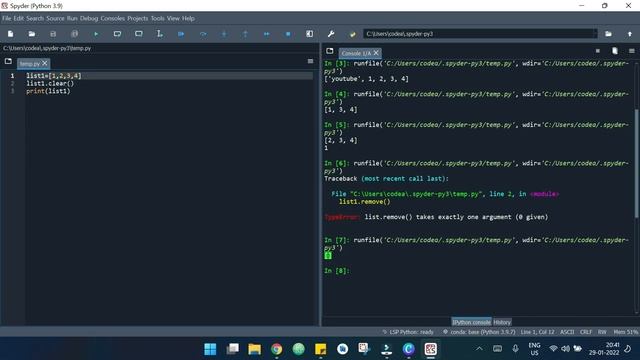Click ASCII encoding status

567,332
